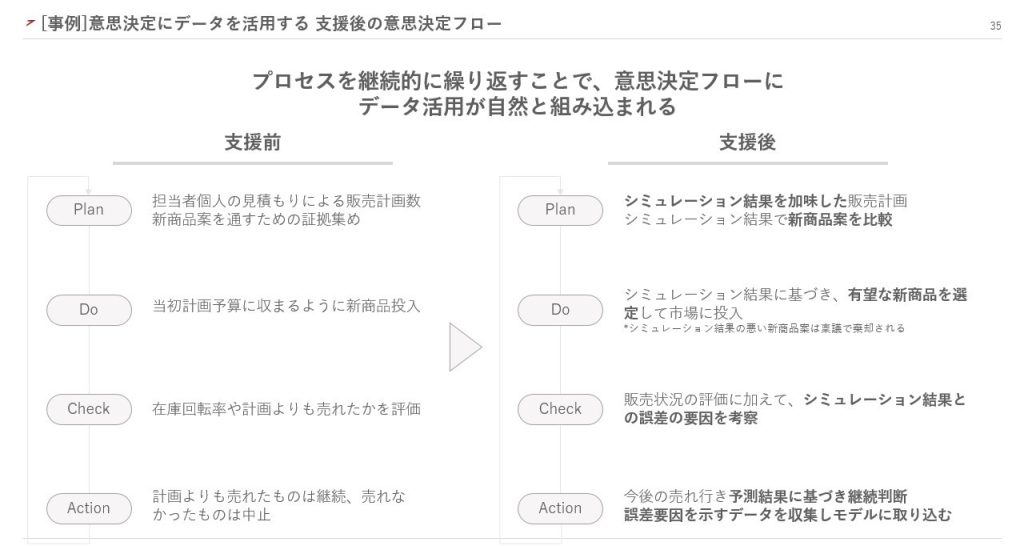Select the Action pill in the 支援前 column
Viewport: 1024px width, 546px height.
89,508
